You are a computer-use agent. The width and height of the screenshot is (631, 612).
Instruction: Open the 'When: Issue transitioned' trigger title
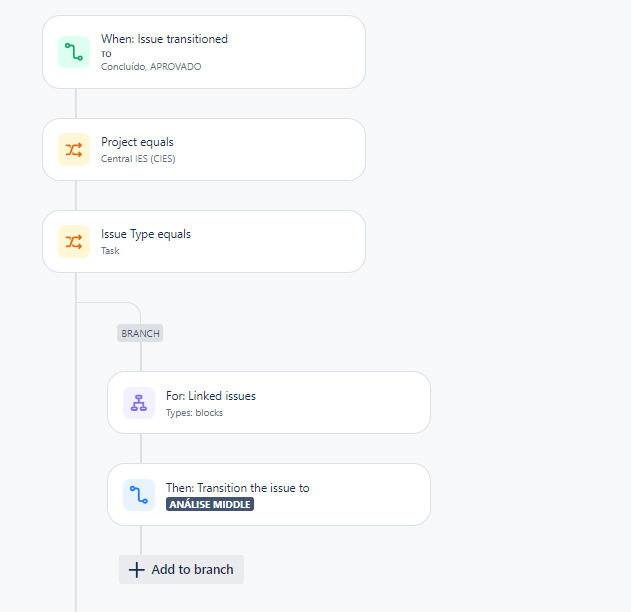164,39
